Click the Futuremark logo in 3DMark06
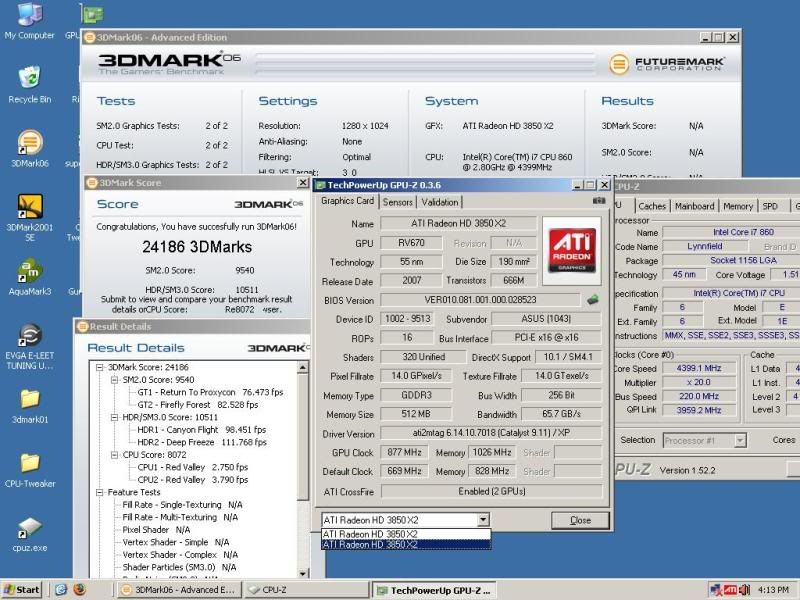The image size is (800, 600). (666, 64)
